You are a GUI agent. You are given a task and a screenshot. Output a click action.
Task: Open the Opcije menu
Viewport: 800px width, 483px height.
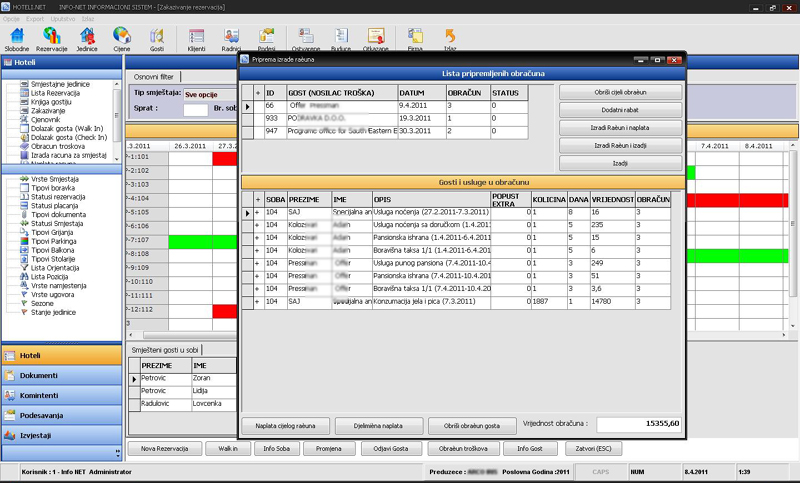tap(11, 19)
